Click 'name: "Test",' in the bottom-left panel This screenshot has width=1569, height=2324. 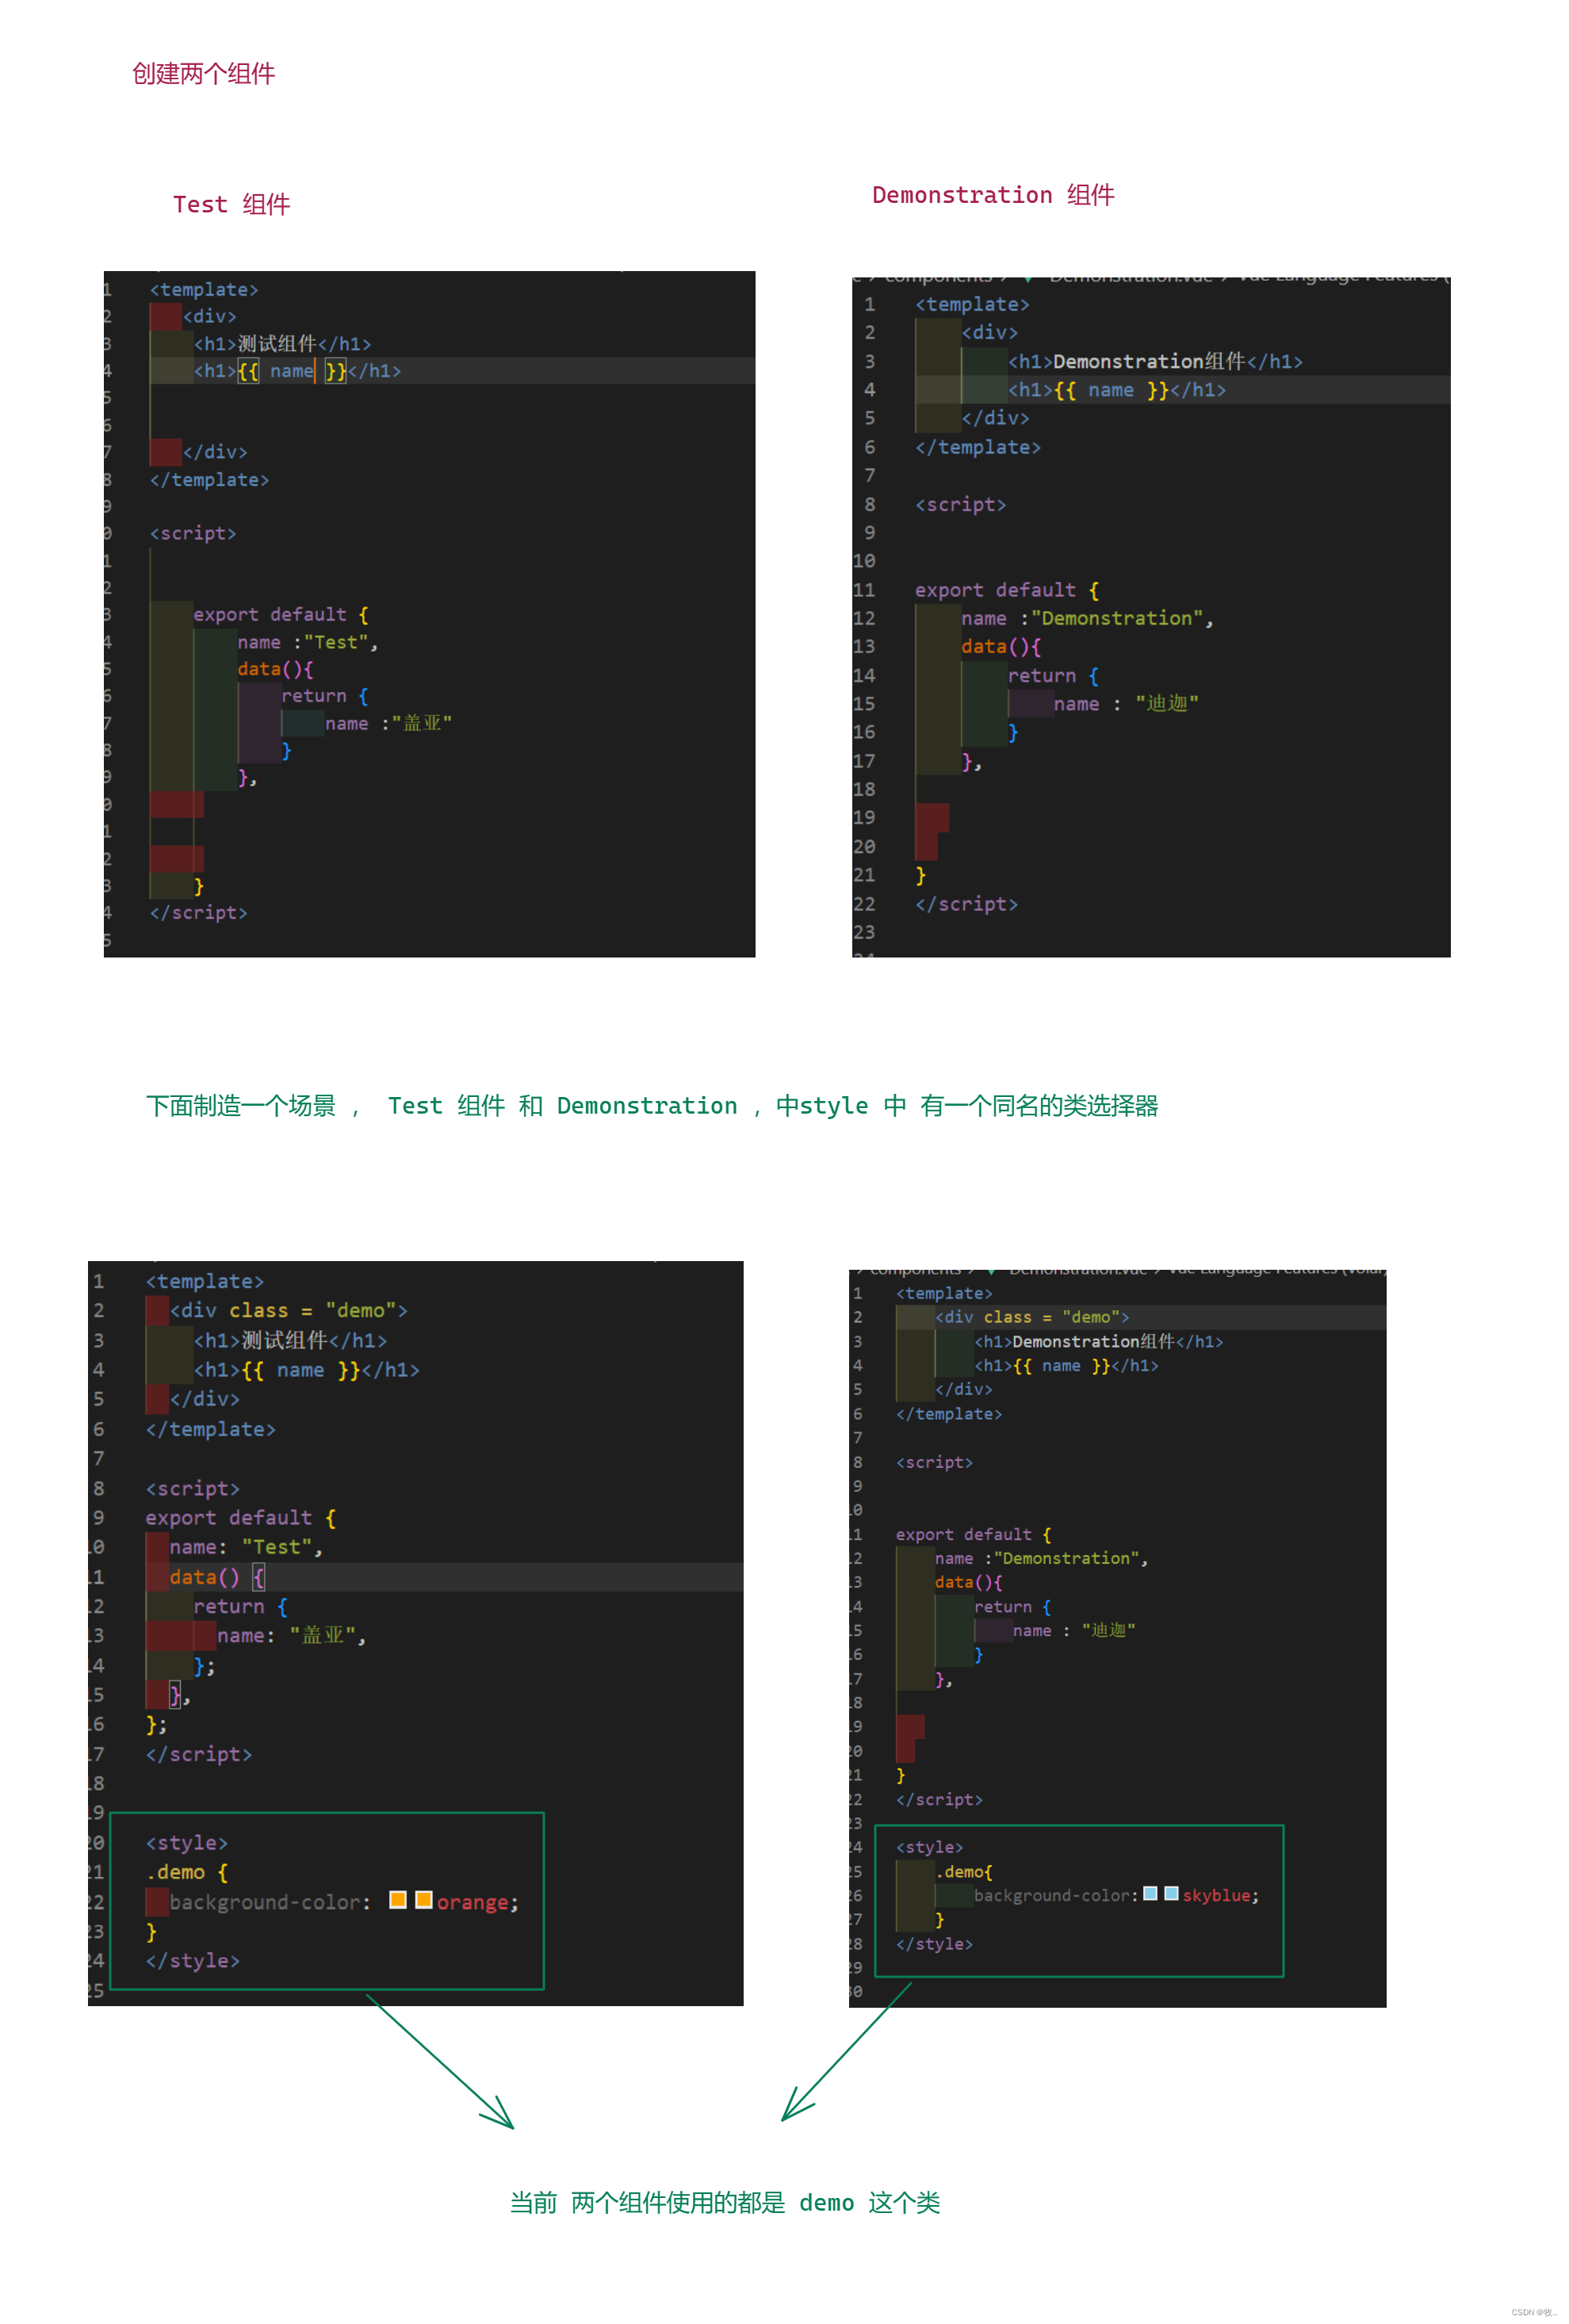(x=246, y=1547)
